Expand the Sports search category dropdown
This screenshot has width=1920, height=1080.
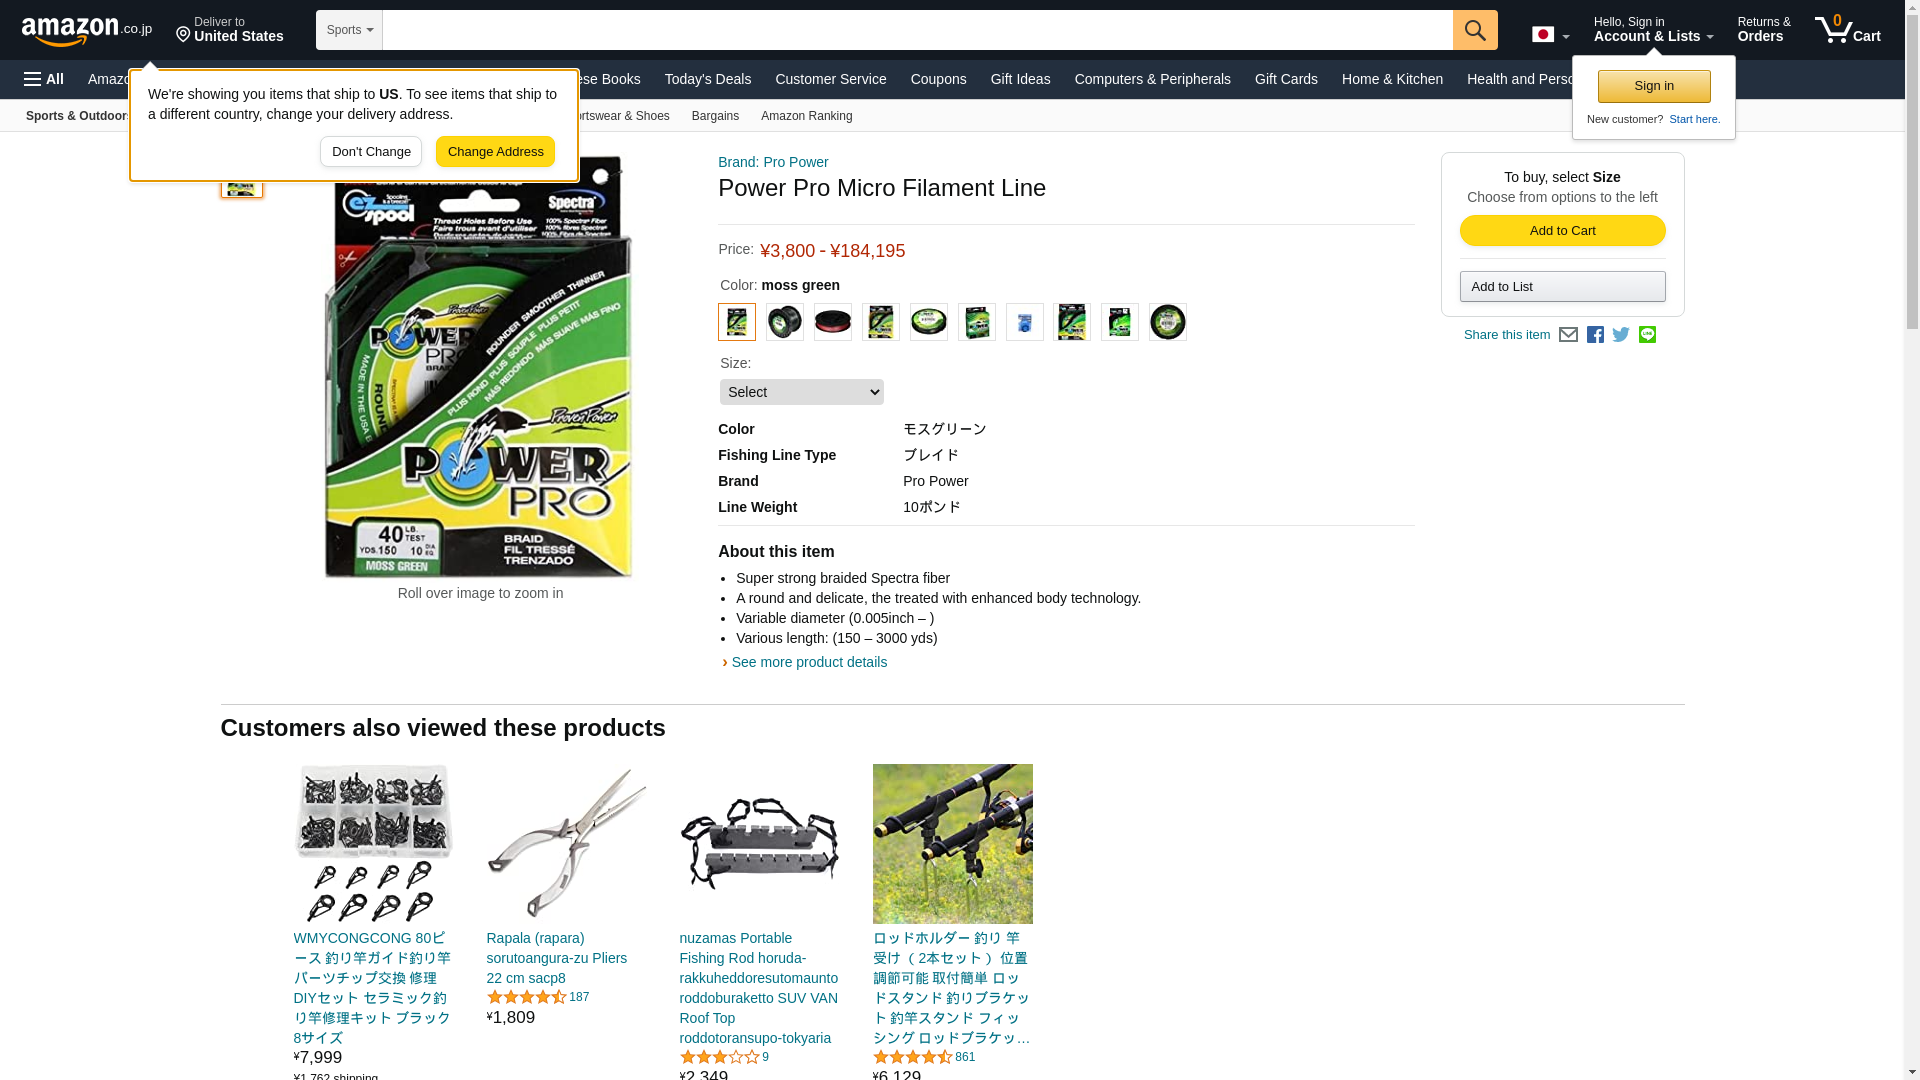(349, 30)
